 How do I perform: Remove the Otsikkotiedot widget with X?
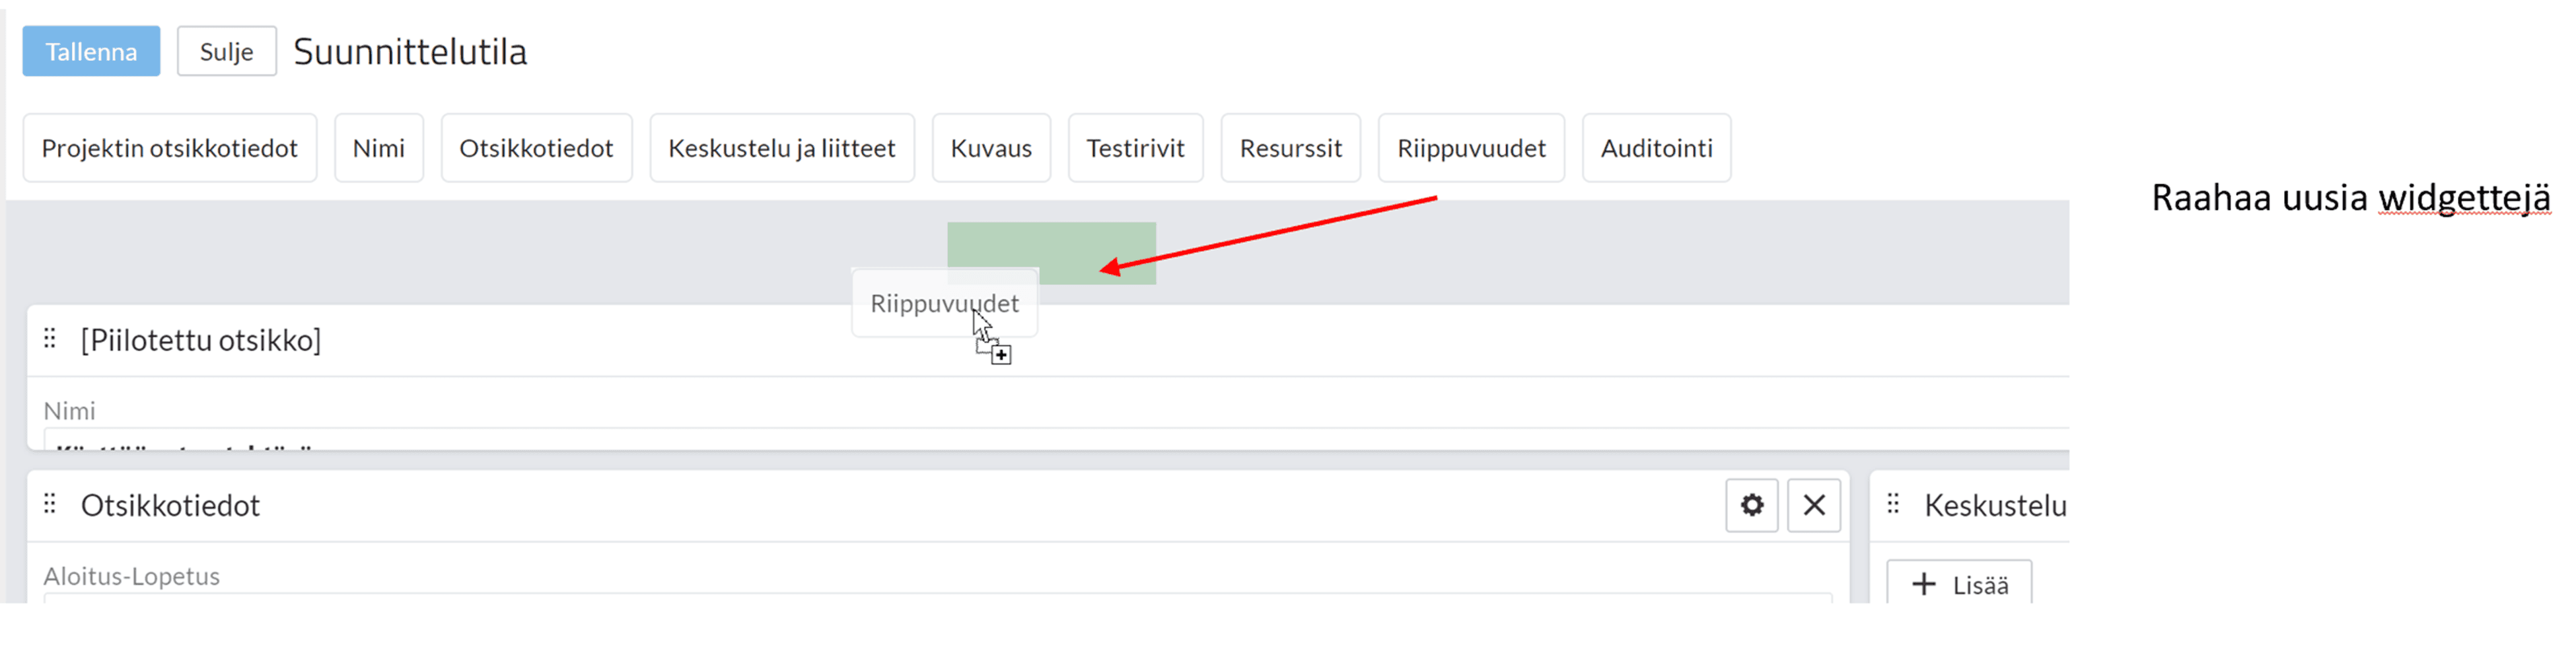coord(1814,505)
